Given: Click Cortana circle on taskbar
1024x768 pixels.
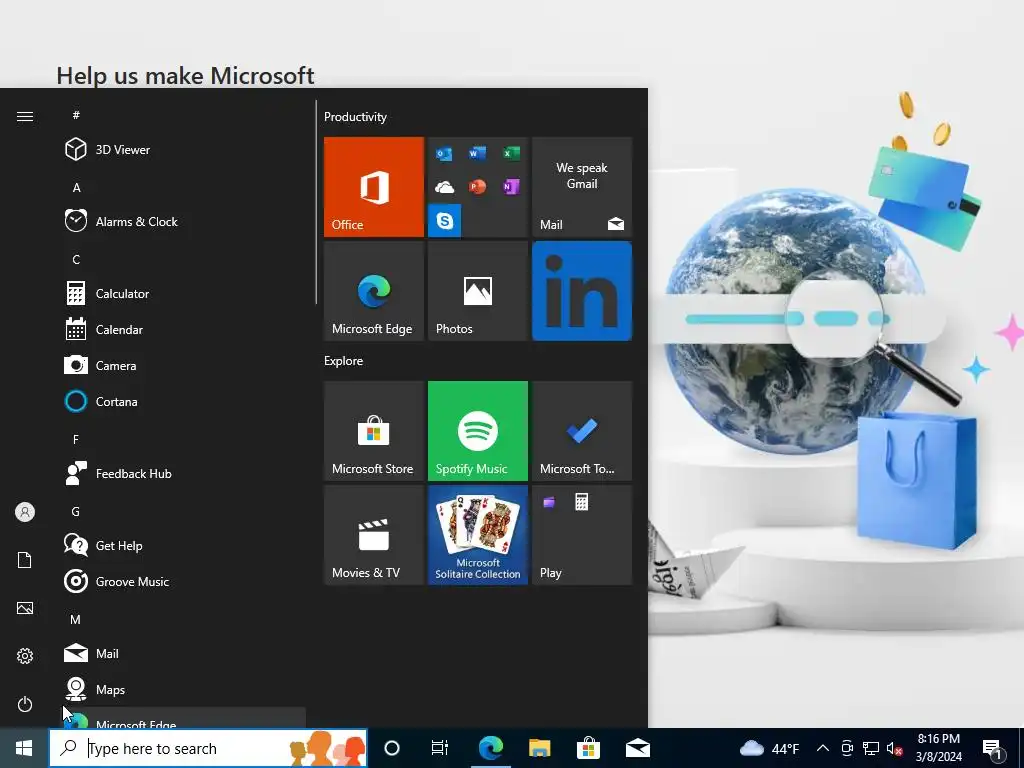Looking at the screenshot, I should point(392,748).
